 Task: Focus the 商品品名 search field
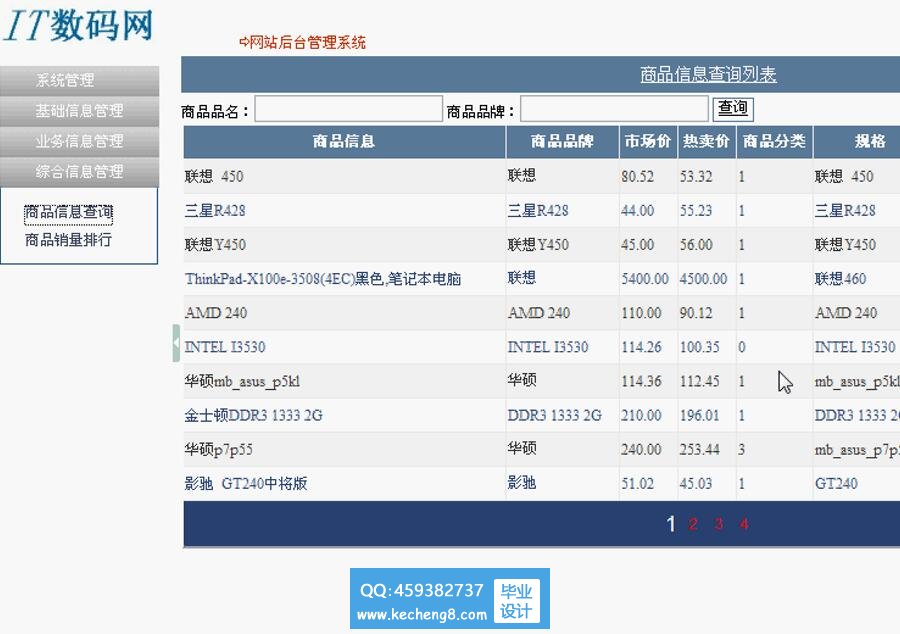[348, 109]
